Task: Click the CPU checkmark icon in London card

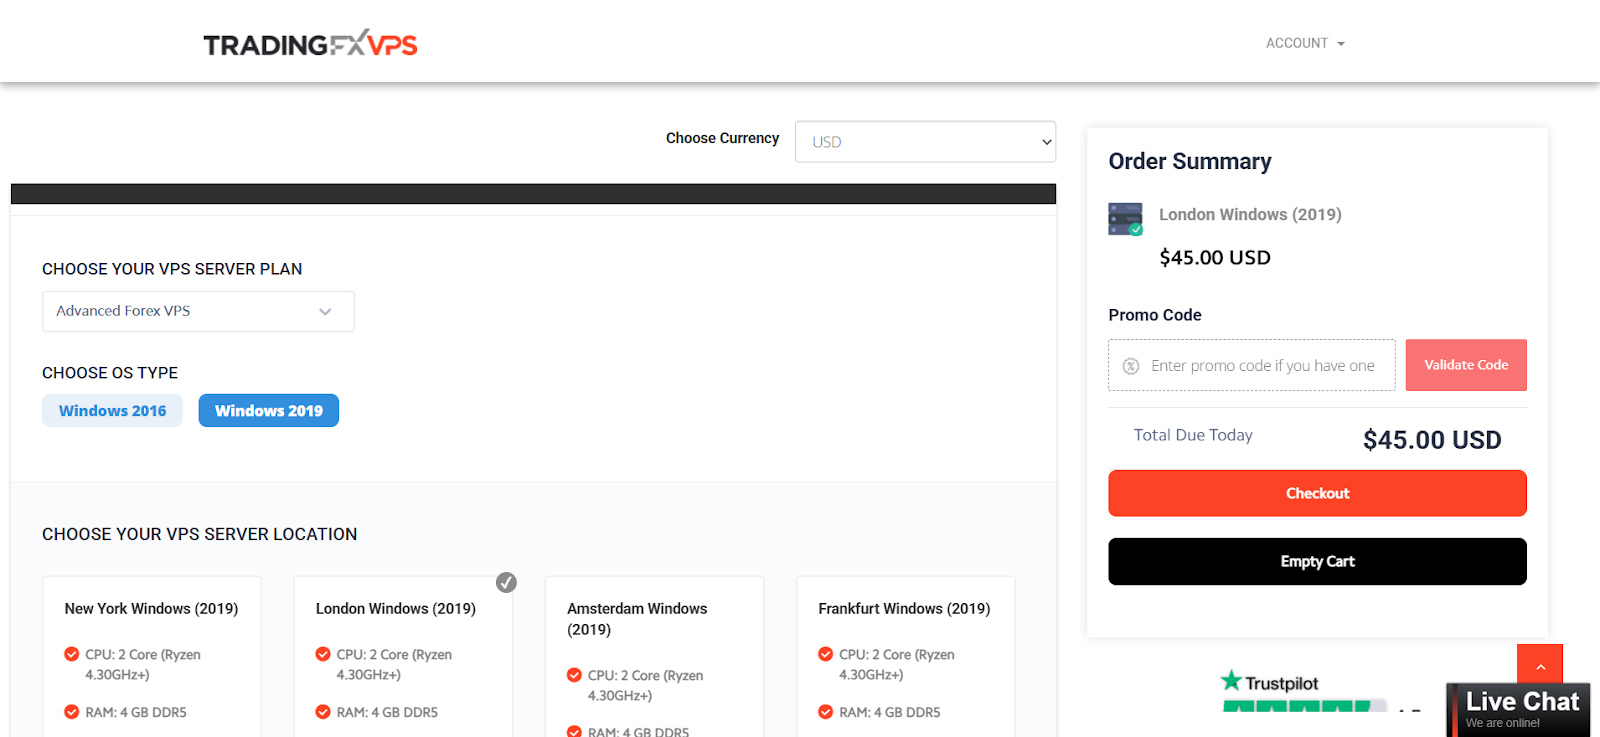Action: [x=323, y=654]
